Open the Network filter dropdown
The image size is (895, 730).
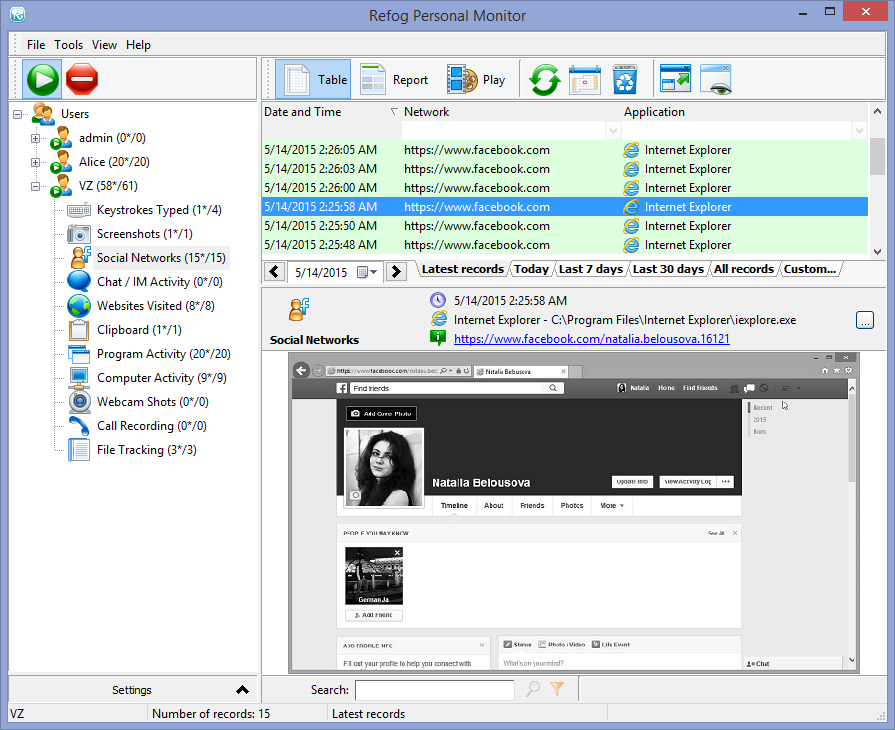[x=612, y=130]
